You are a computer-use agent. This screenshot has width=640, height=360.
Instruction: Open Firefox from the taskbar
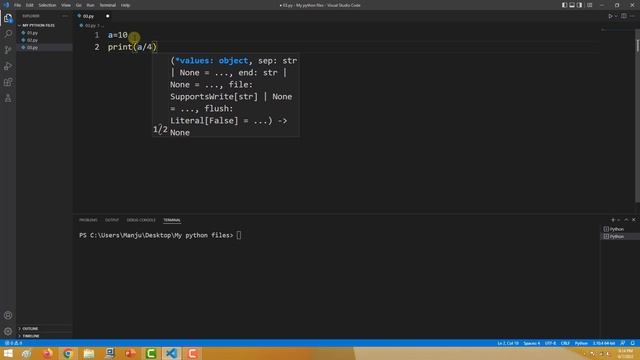click(x=47, y=353)
